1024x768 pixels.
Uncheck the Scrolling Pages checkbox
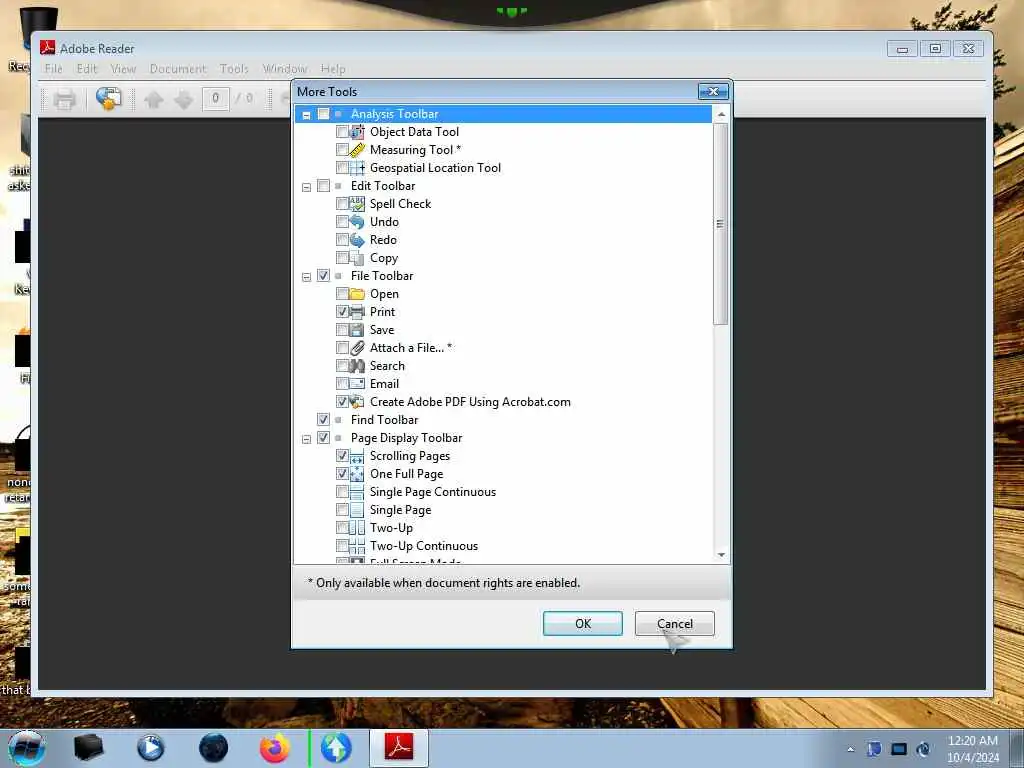pos(342,456)
